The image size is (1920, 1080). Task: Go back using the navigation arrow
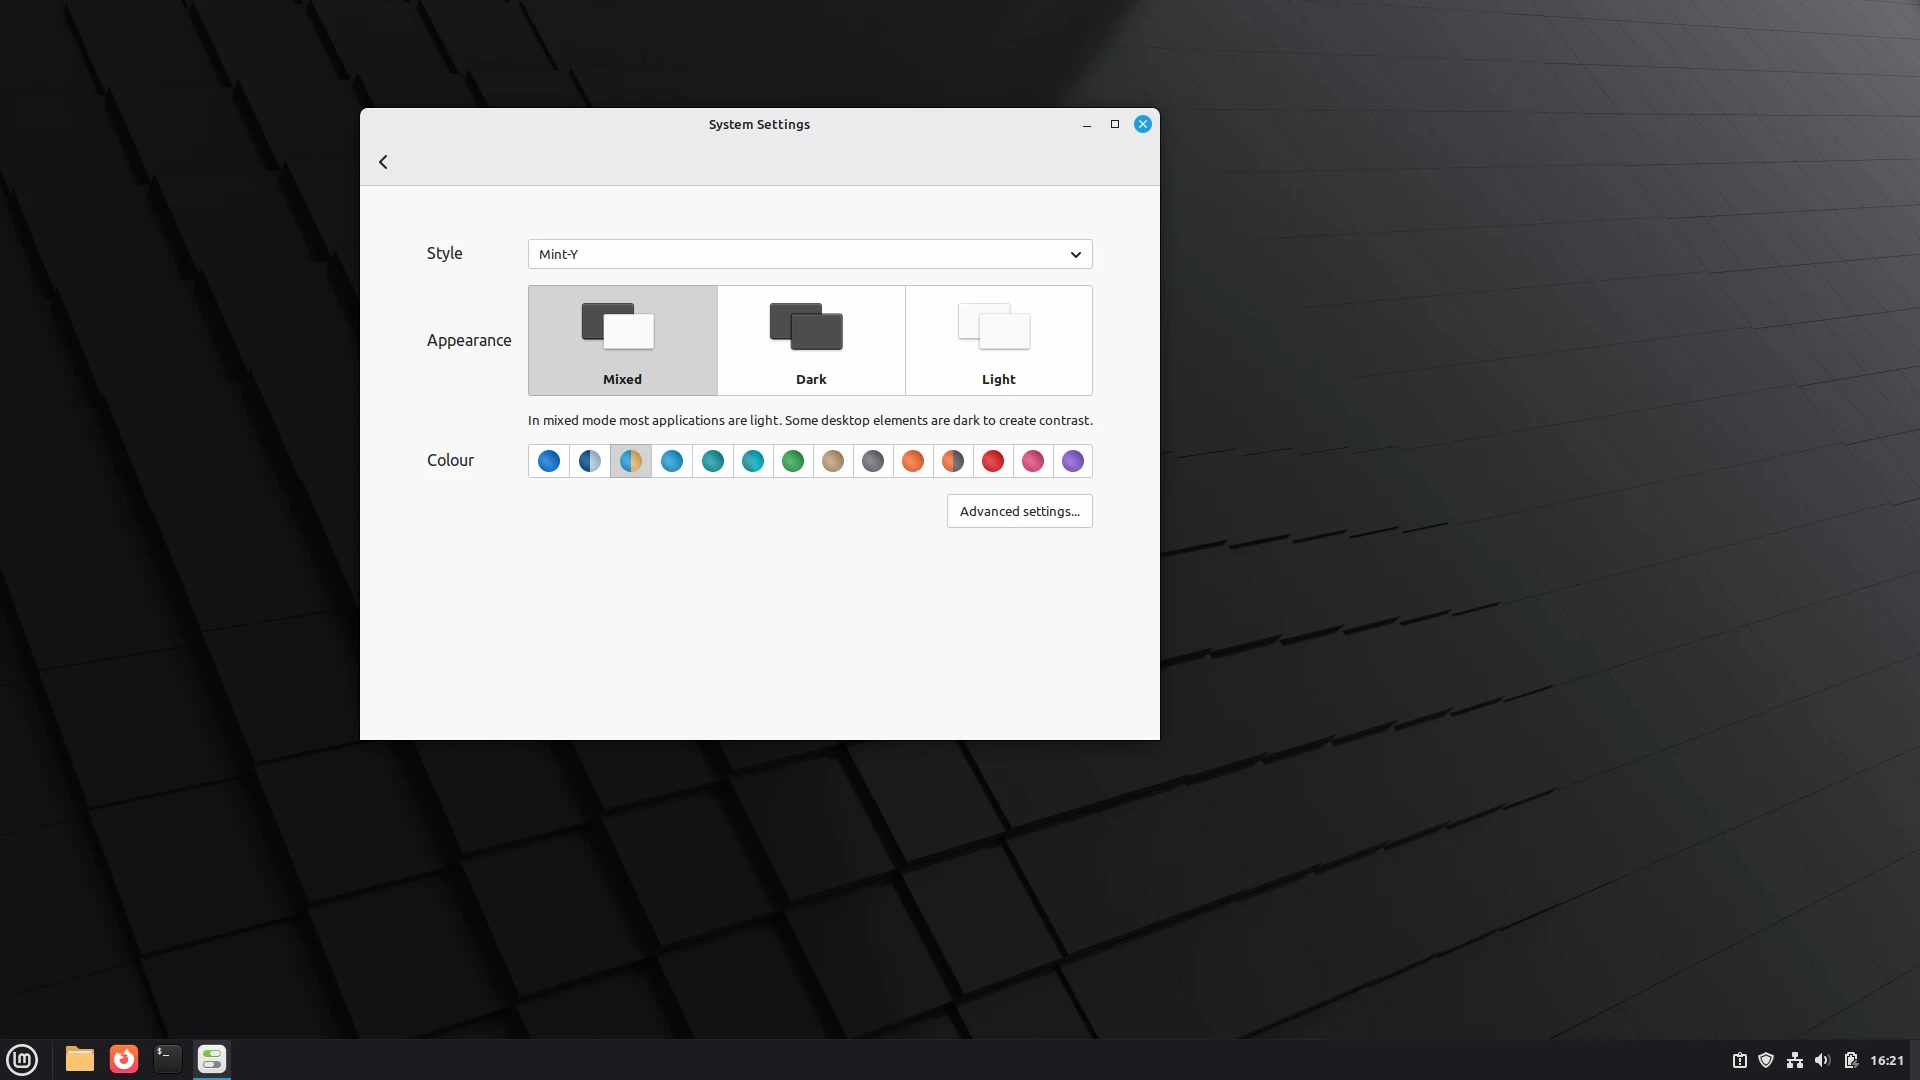click(383, 161)
